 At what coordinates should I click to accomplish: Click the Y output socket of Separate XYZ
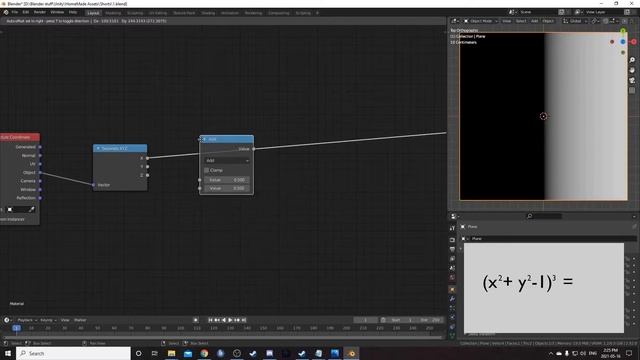tap(147, 167)
